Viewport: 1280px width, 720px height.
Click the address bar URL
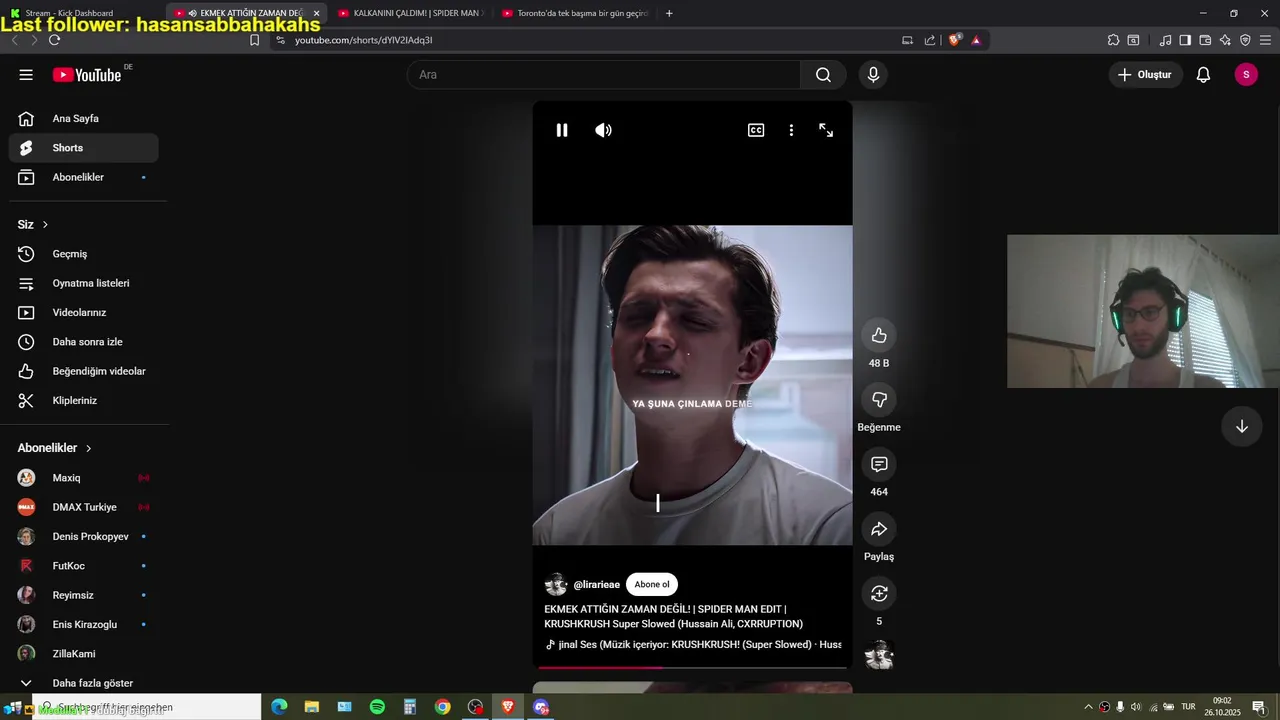pyautogui.click(x=364, y=40)
